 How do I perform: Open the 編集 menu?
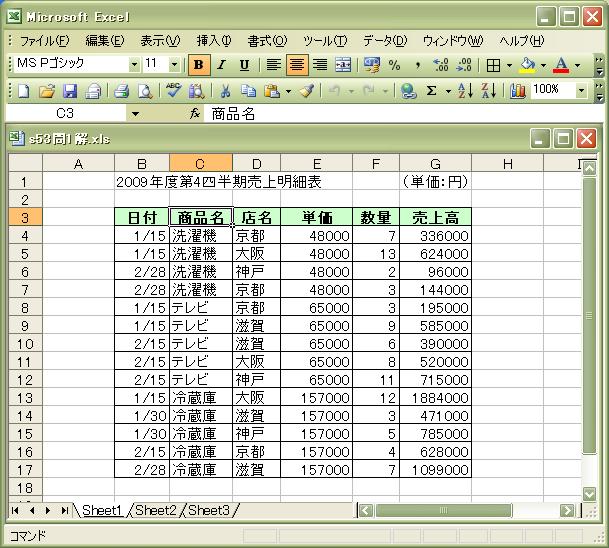point(105,40)
